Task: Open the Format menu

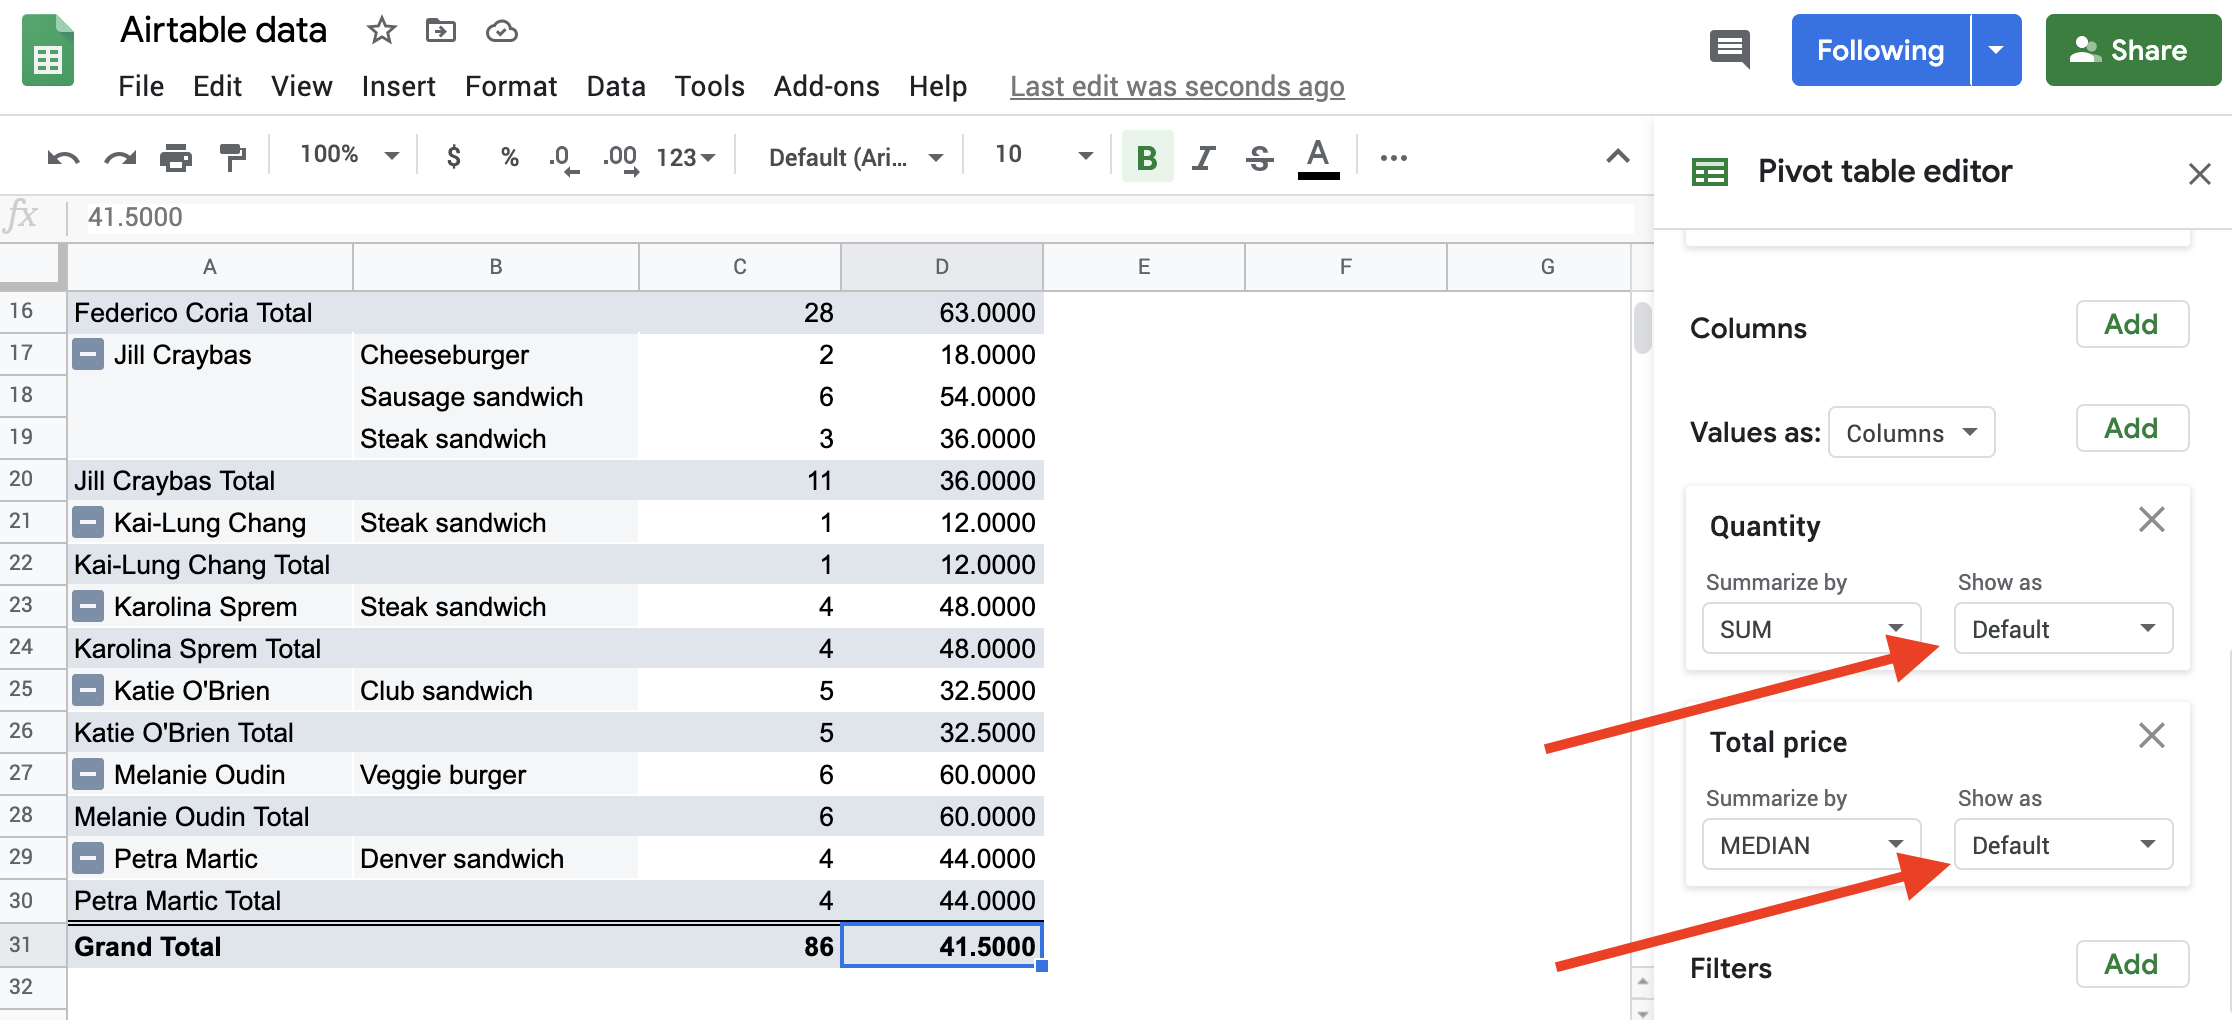Action: tap(510, 86)
